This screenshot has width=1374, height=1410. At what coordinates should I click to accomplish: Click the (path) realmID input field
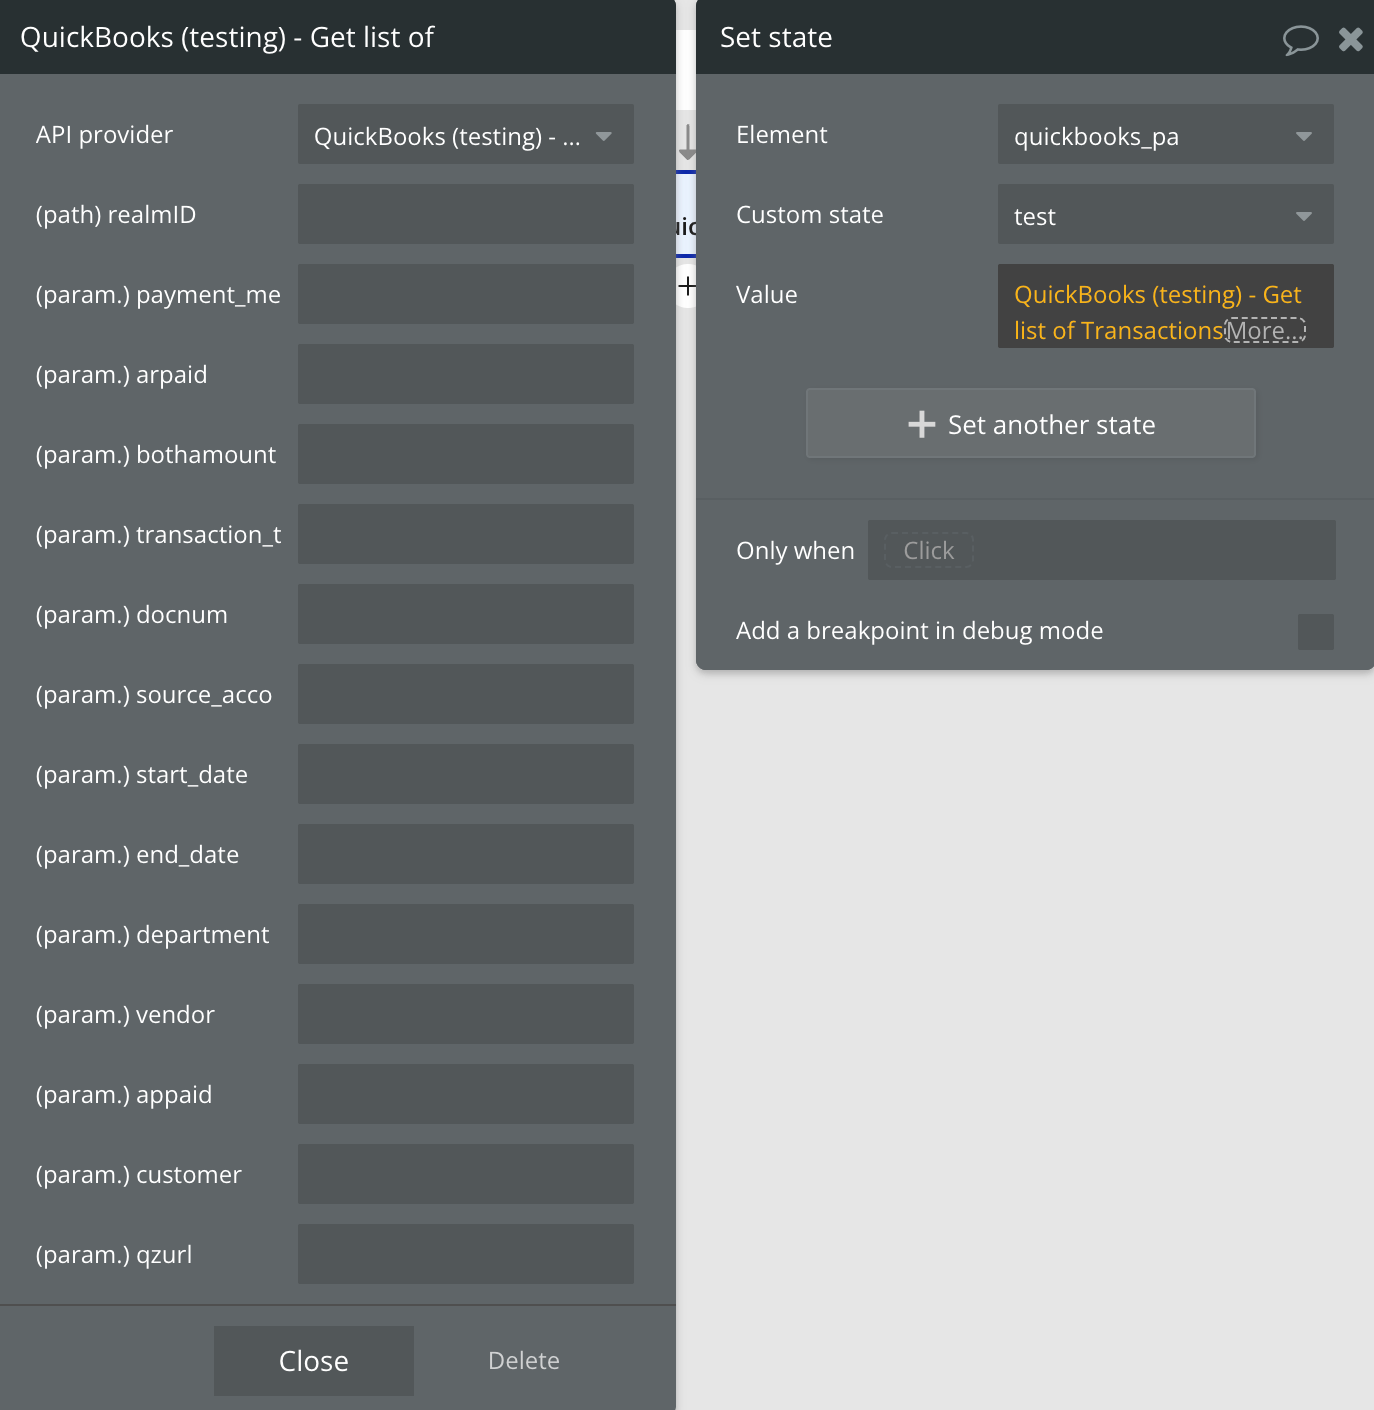point(466,214)
